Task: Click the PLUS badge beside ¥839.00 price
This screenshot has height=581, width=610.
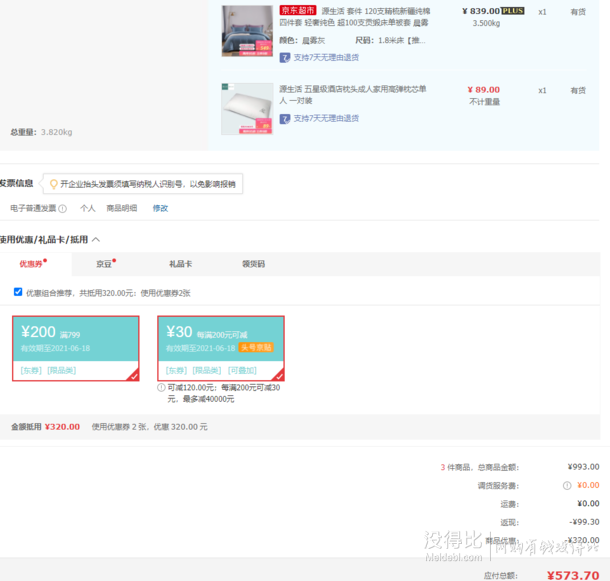Action: (513, 11)
